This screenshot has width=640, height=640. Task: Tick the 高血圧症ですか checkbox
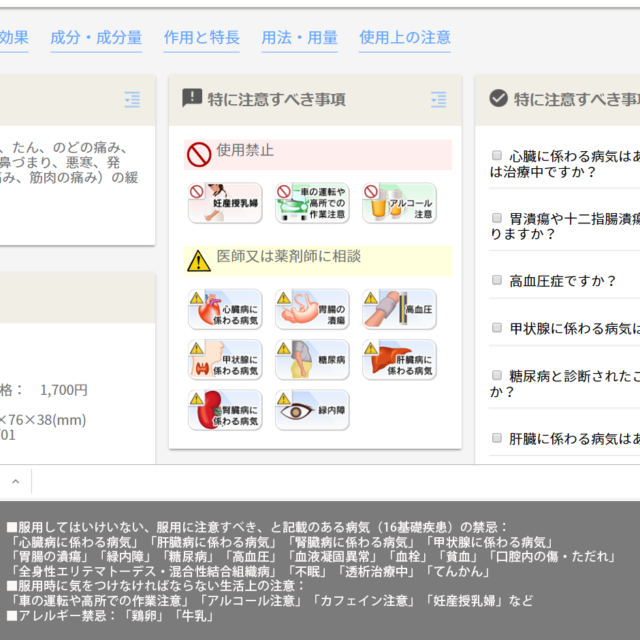coord(497,281)
